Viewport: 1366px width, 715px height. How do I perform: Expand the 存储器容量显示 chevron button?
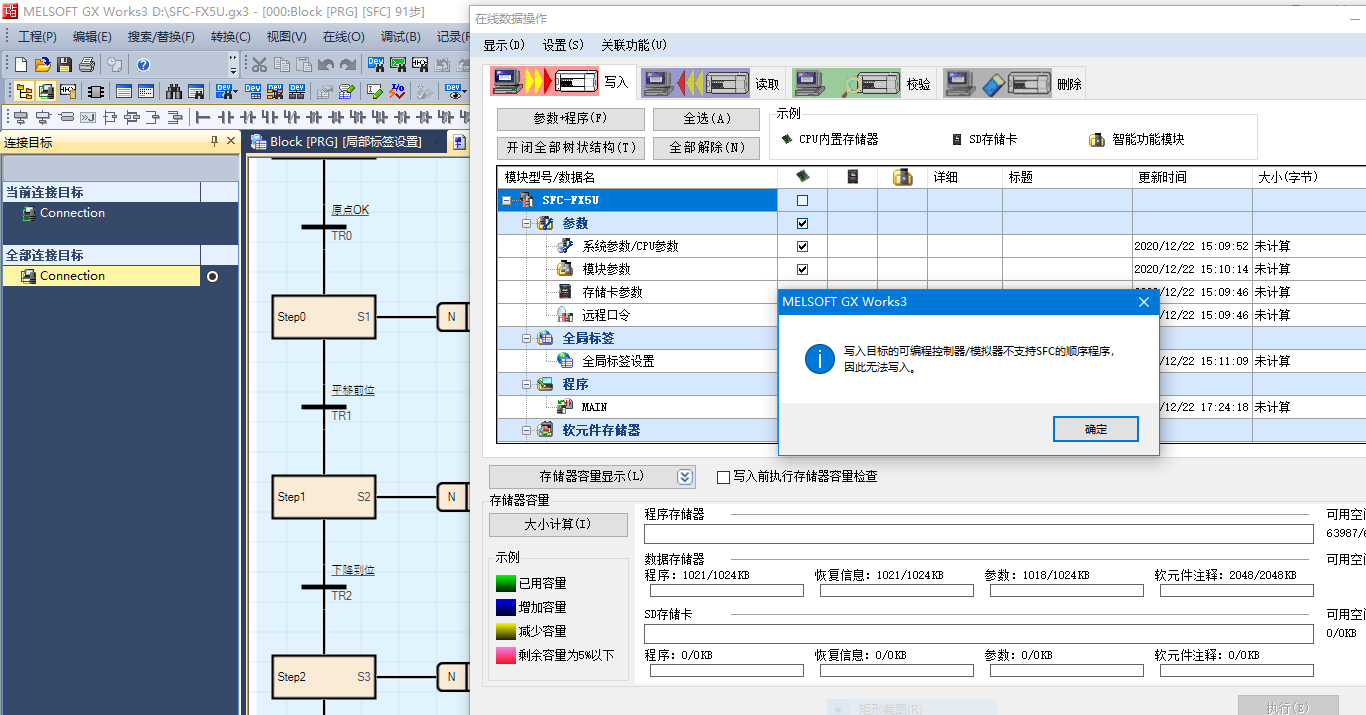pos(685,477)
